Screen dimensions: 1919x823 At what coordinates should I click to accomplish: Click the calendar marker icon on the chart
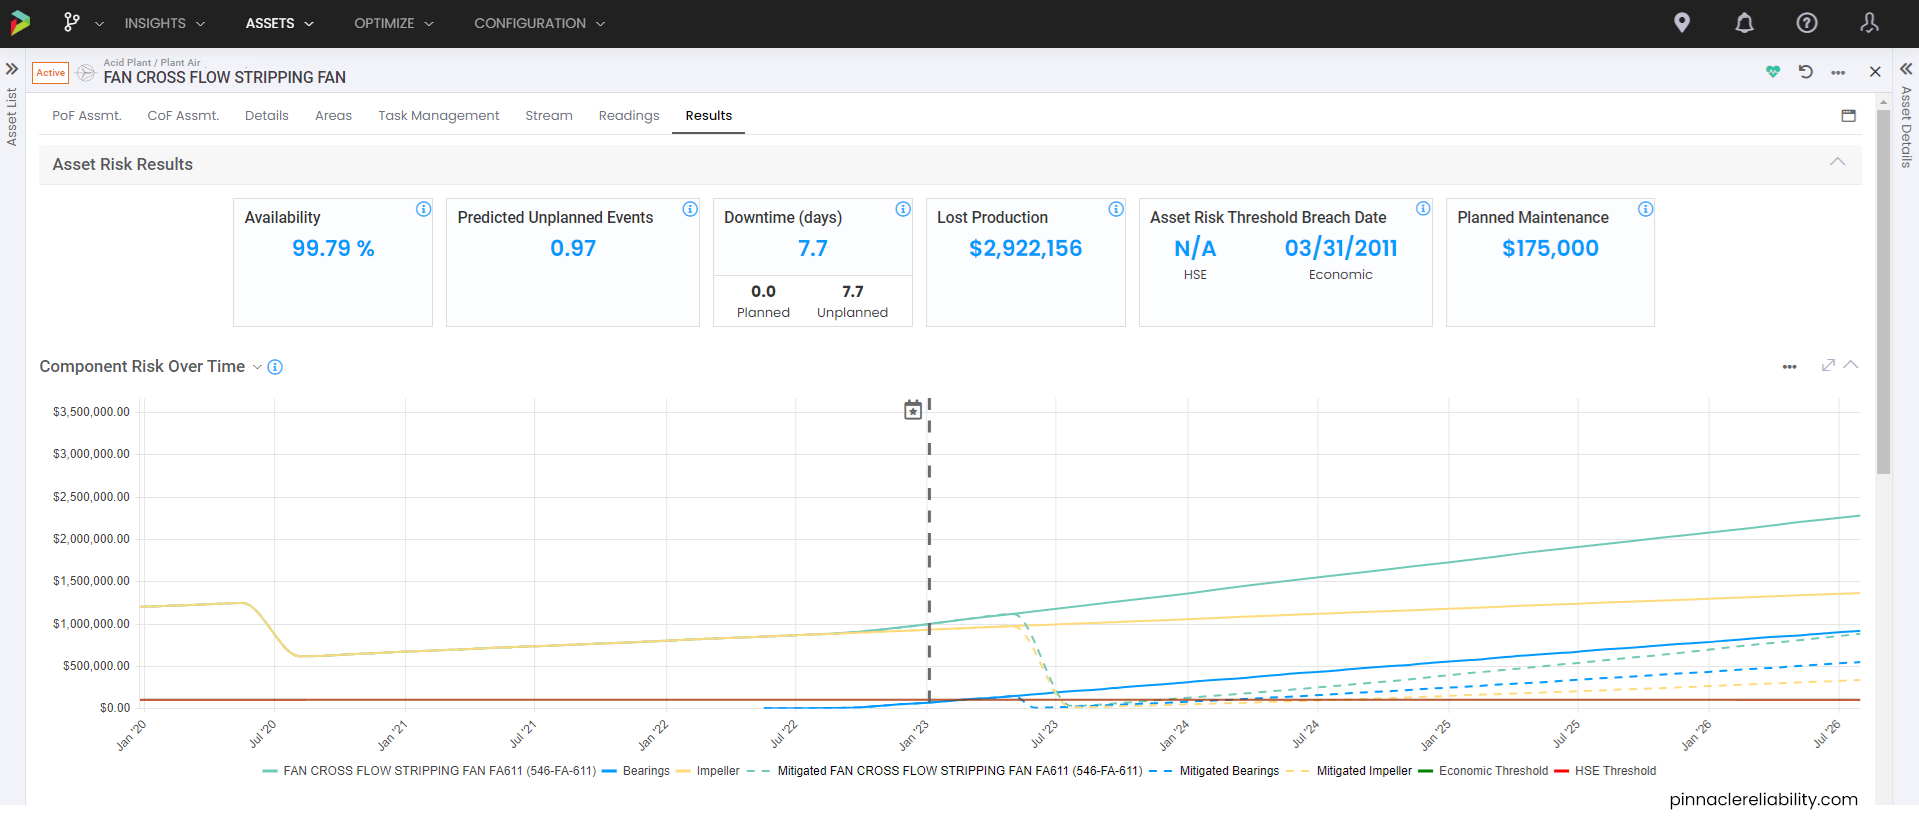click(x=913, y=410)
